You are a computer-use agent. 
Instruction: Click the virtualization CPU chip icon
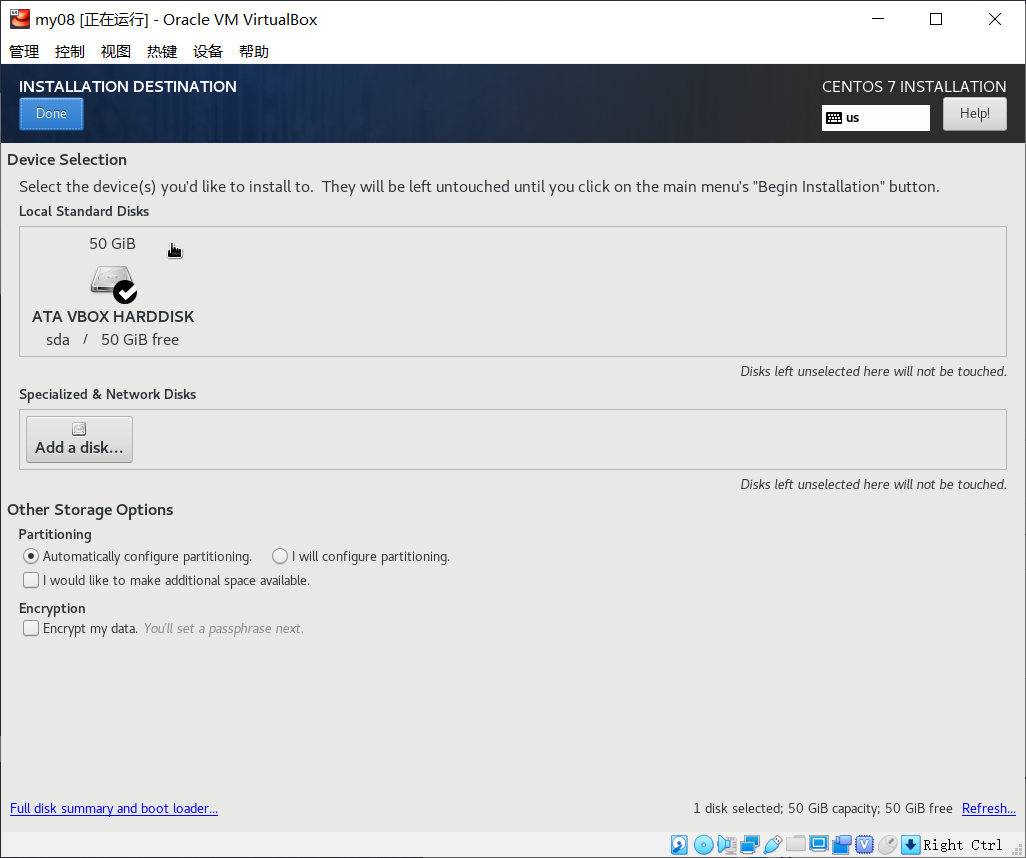point(864,844)
